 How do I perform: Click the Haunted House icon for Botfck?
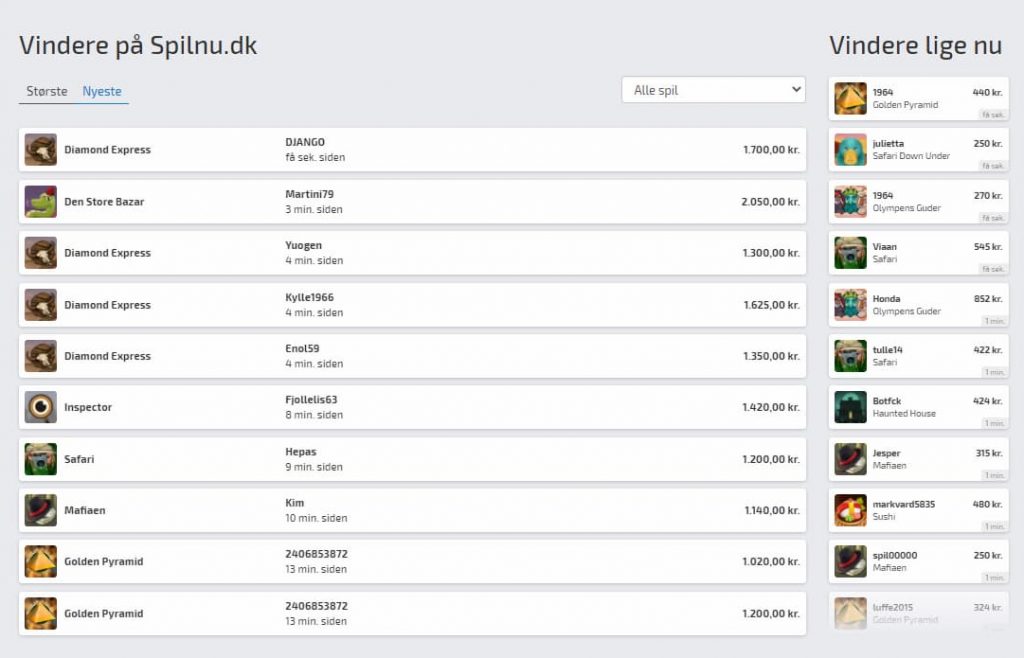pos(850,407)
